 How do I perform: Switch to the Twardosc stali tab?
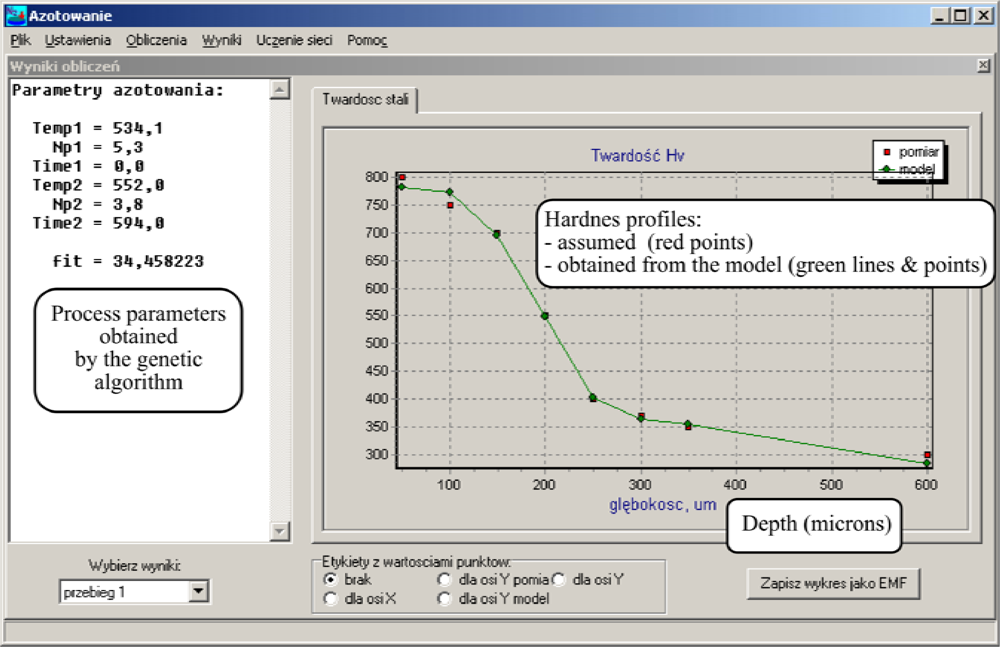(365, 101)
